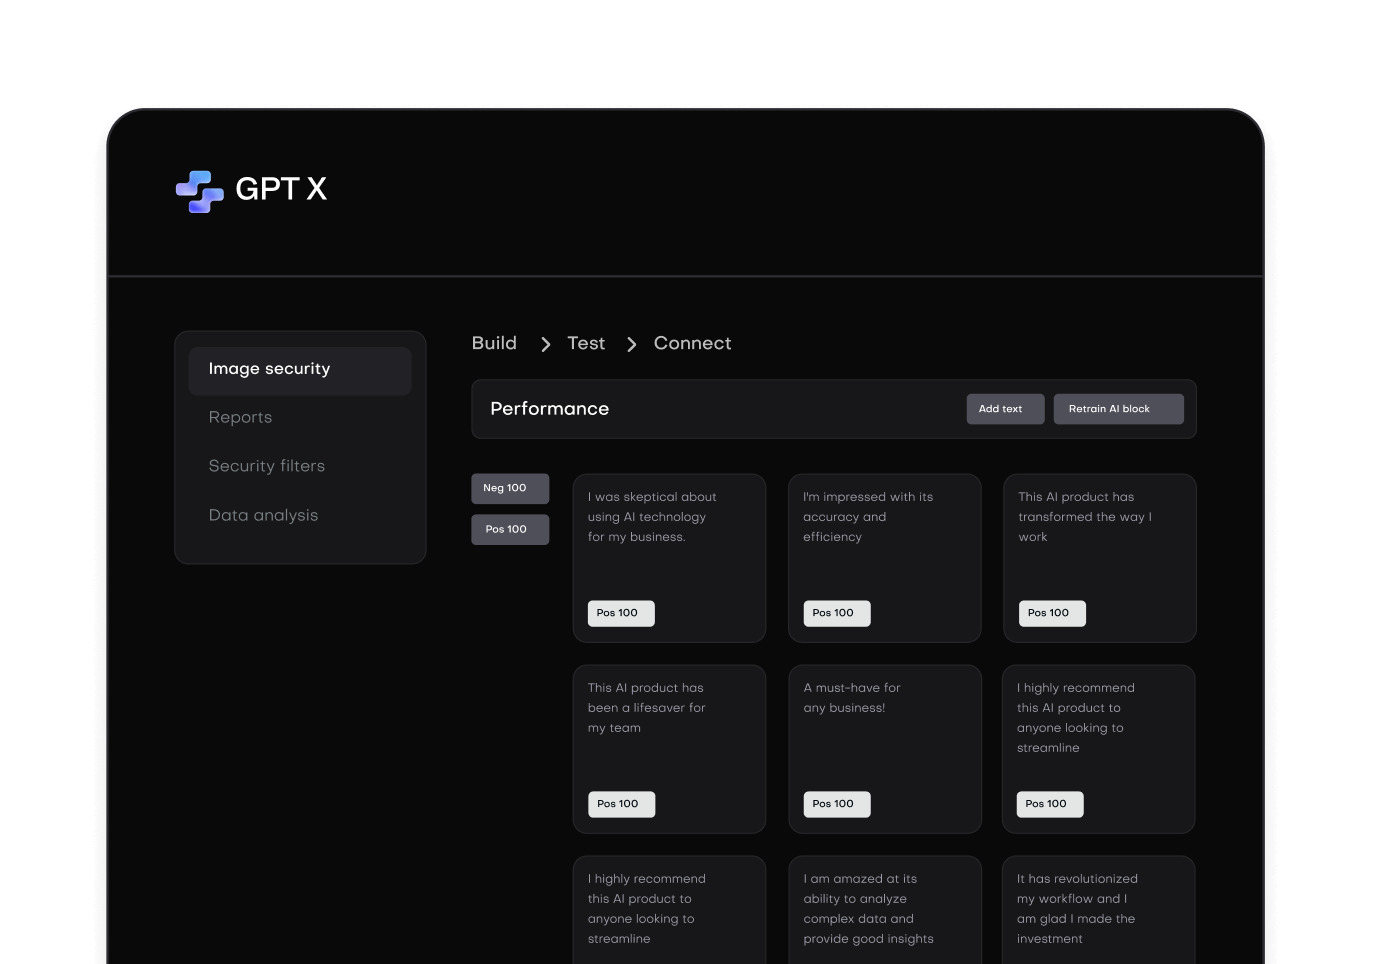Navigate to Test in the breadcrumb

[x=585, y=343]
